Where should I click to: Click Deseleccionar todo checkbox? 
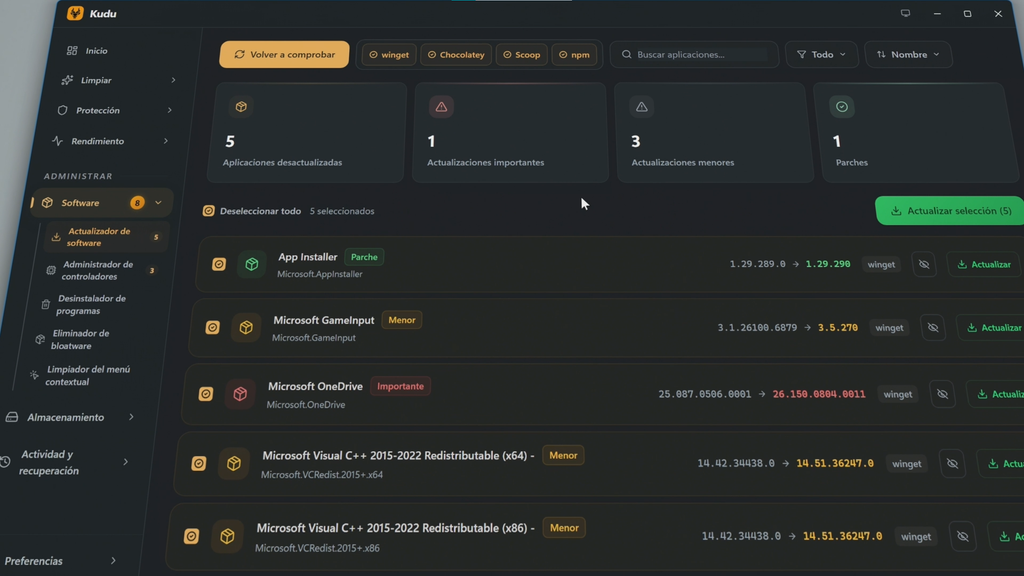(208, 211)
